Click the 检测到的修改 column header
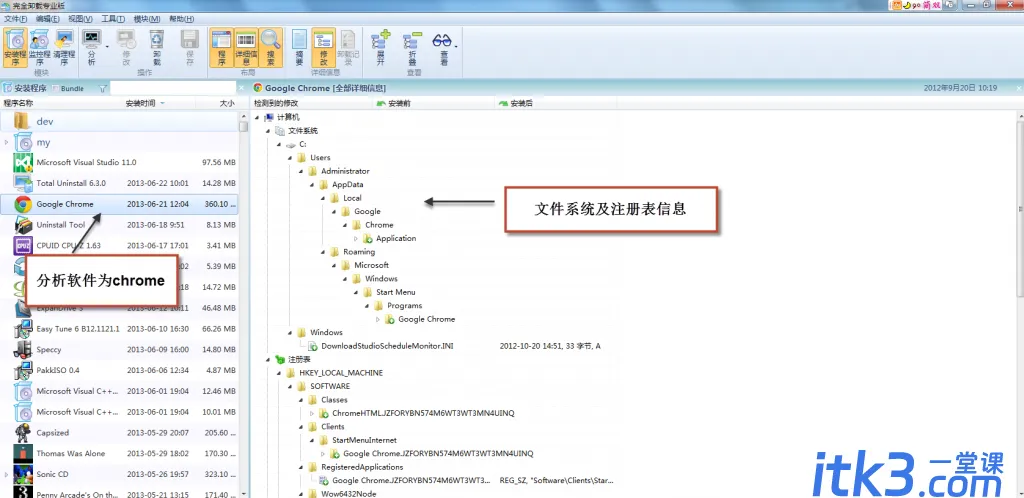The width and height of the screenshot is (1024, 498). tap(276, 103)
